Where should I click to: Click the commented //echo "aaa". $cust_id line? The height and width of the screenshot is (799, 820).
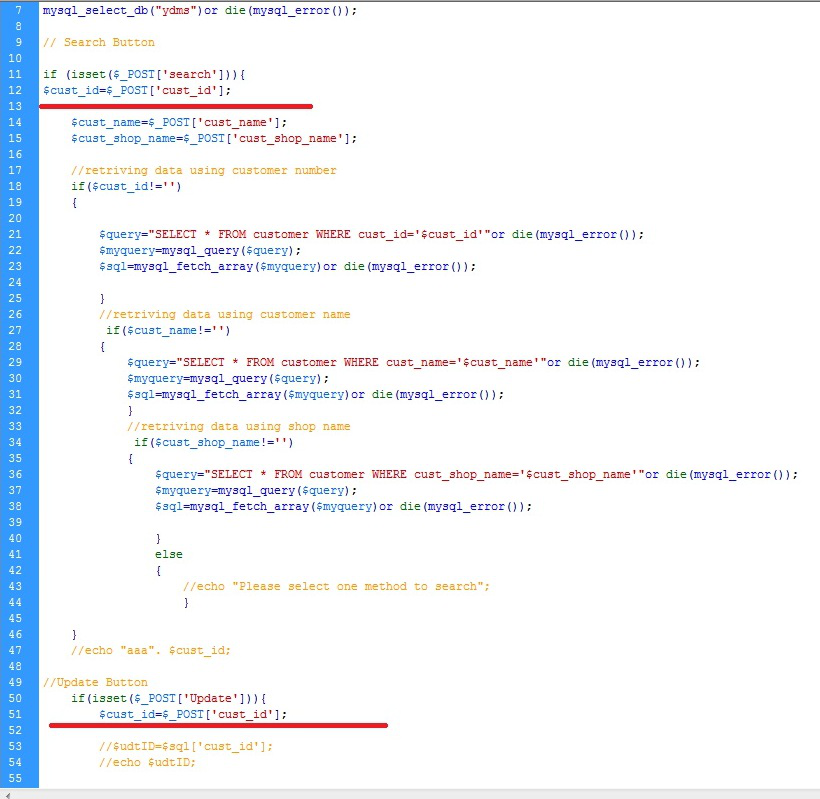pyautogui.click(x=151, y=650)
